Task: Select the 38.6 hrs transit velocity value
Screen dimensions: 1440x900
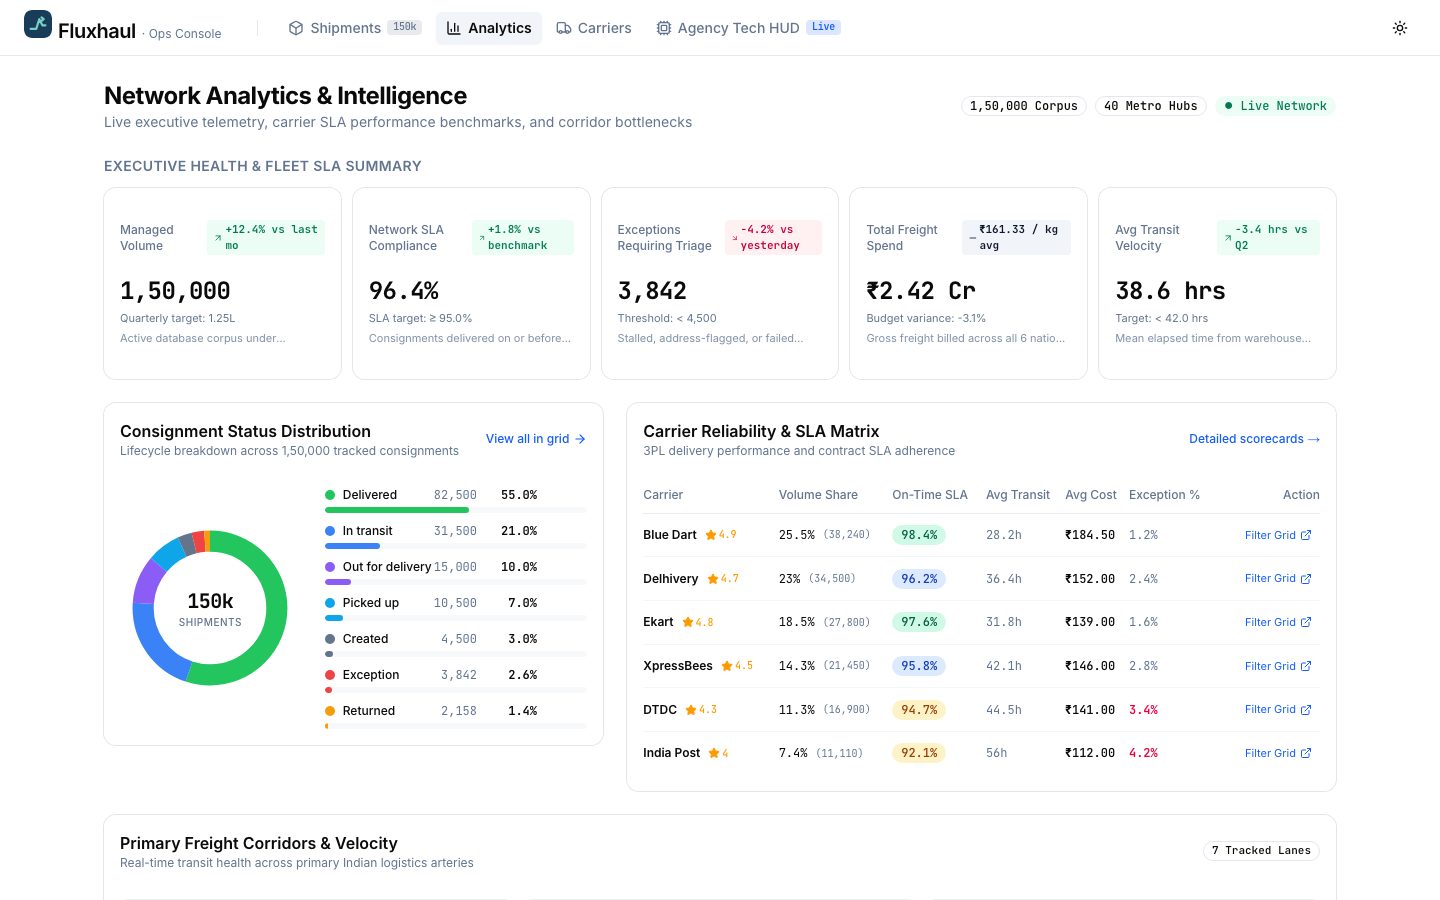Action: [1170, 291]
